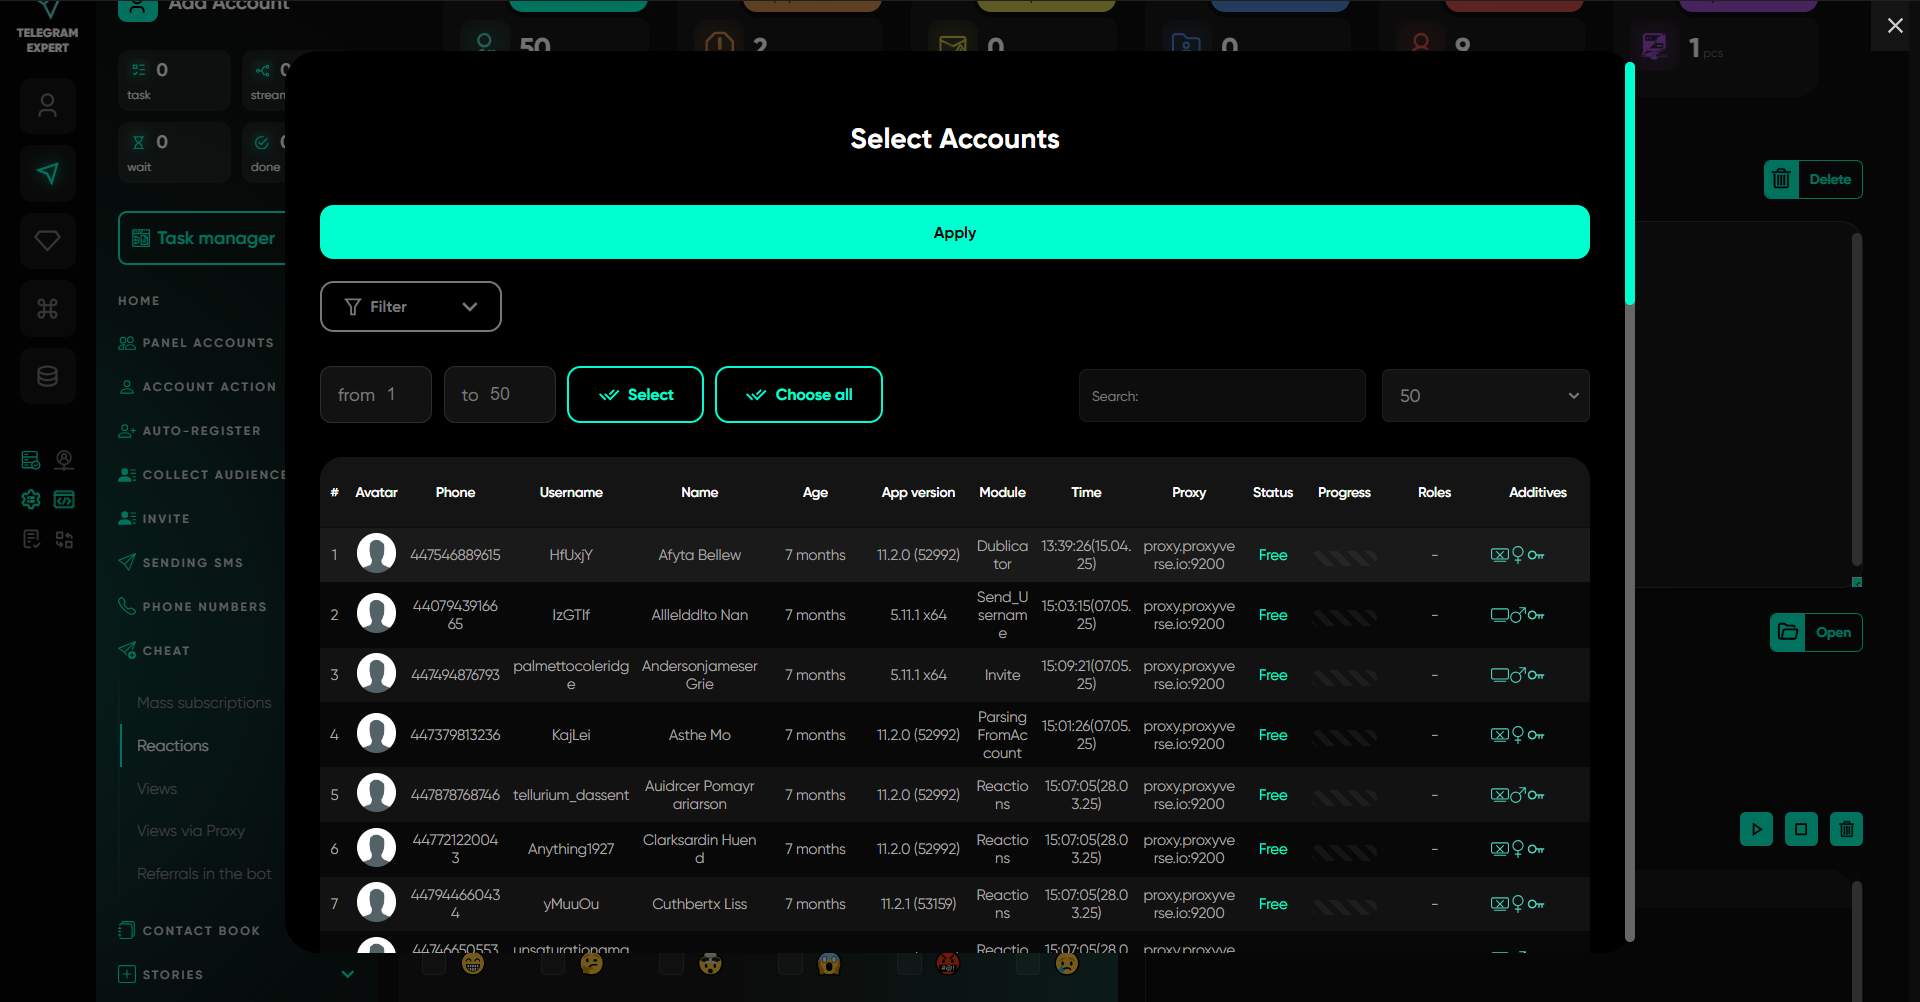
Task: Click the Choose all button
Action: (x=798, y=395)
